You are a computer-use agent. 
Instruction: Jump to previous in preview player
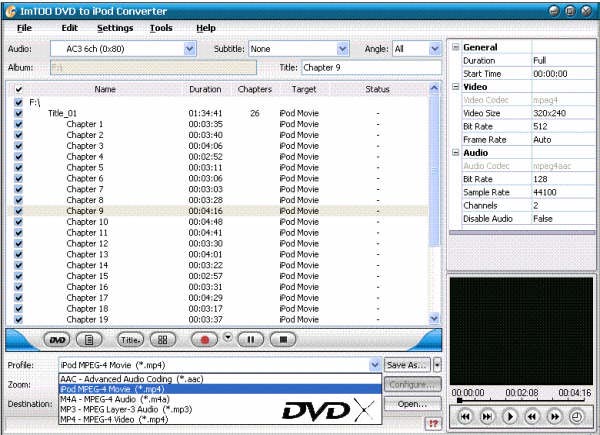click(x=465, y=417)
